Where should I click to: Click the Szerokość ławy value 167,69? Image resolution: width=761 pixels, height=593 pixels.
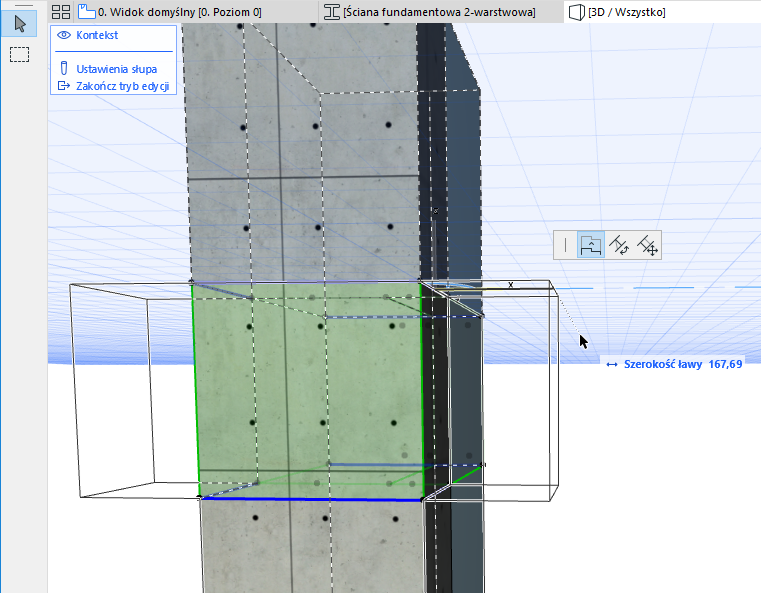(x=725, y=365)
